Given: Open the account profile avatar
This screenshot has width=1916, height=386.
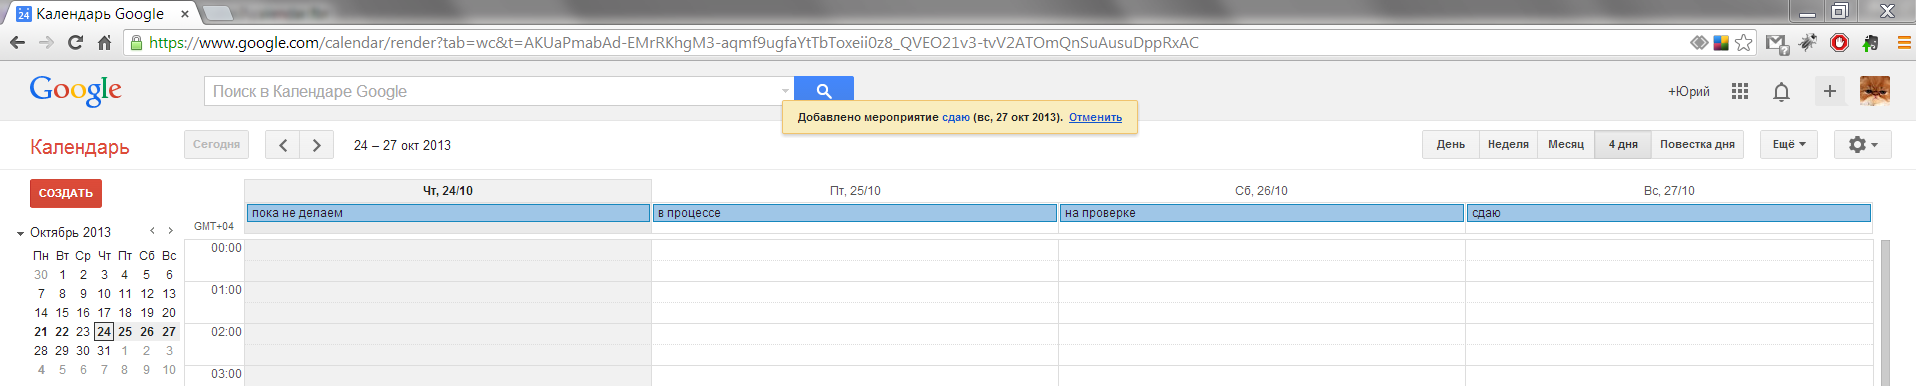Looking at the screenshot, I should pos(1875,90).
